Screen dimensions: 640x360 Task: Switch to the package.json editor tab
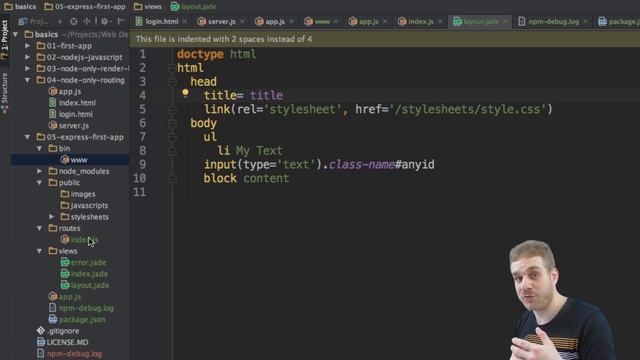(619, 21)
